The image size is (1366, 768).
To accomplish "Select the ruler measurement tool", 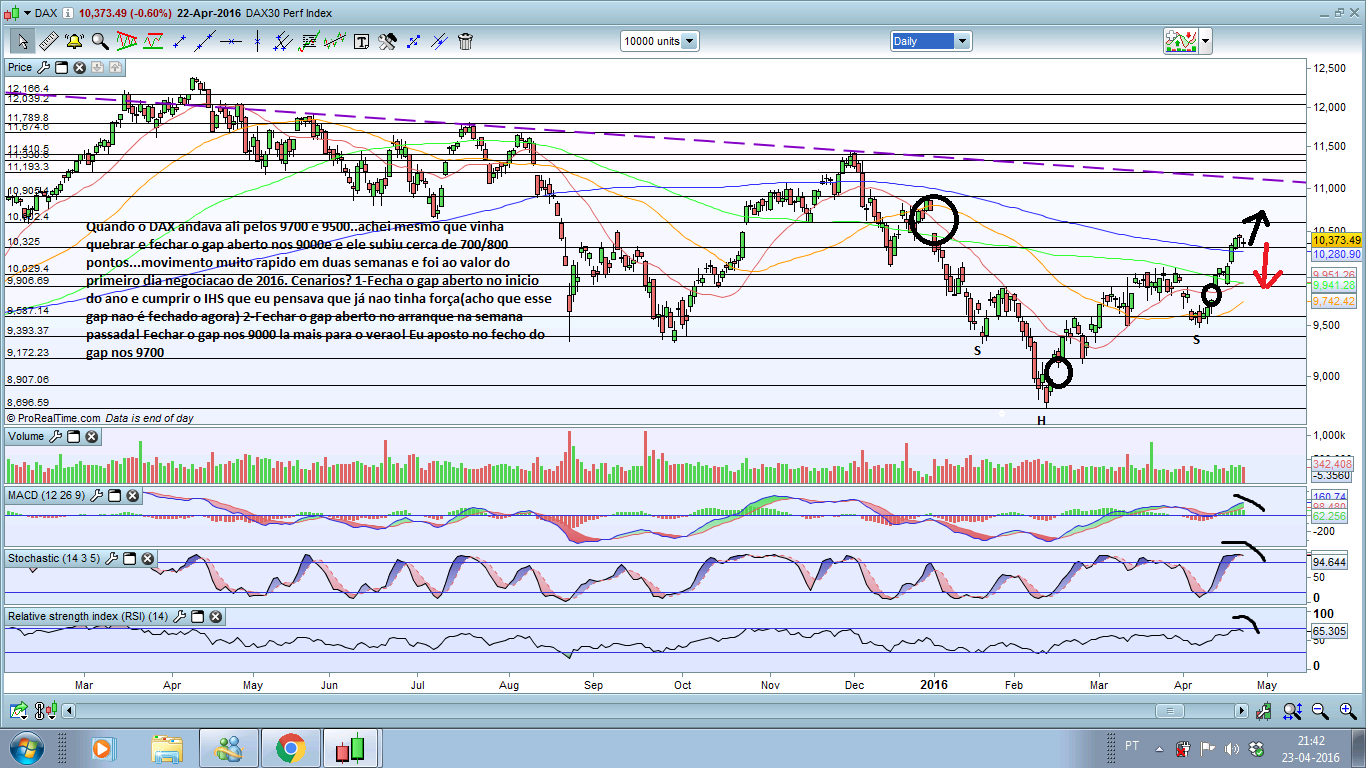I will [47, 41].
